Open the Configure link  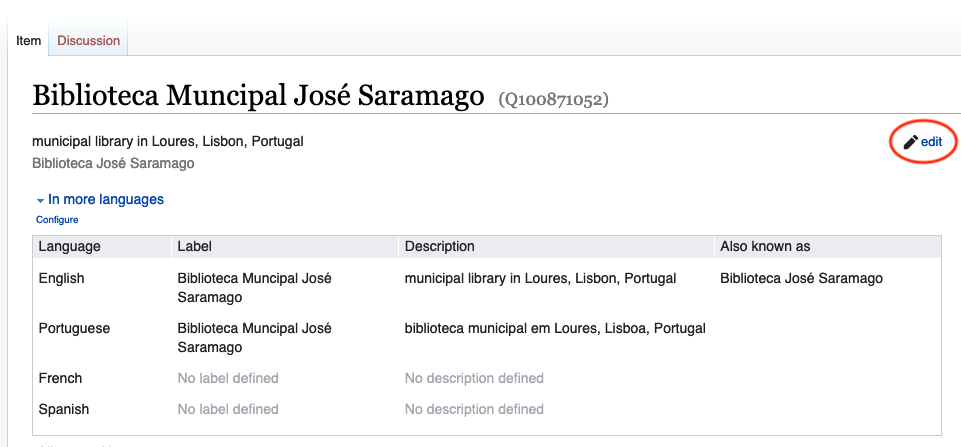57,220
